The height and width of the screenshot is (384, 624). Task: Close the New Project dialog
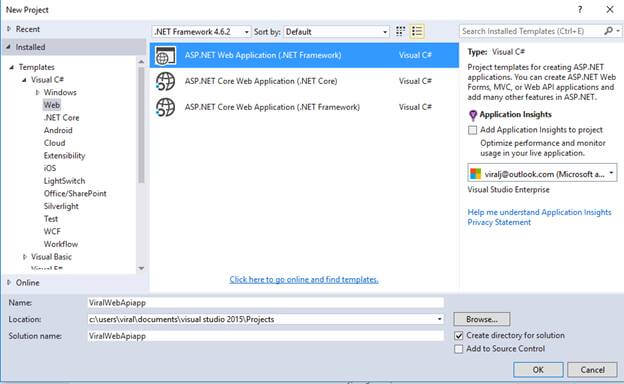pyautogui.click(x=610, y=10)
